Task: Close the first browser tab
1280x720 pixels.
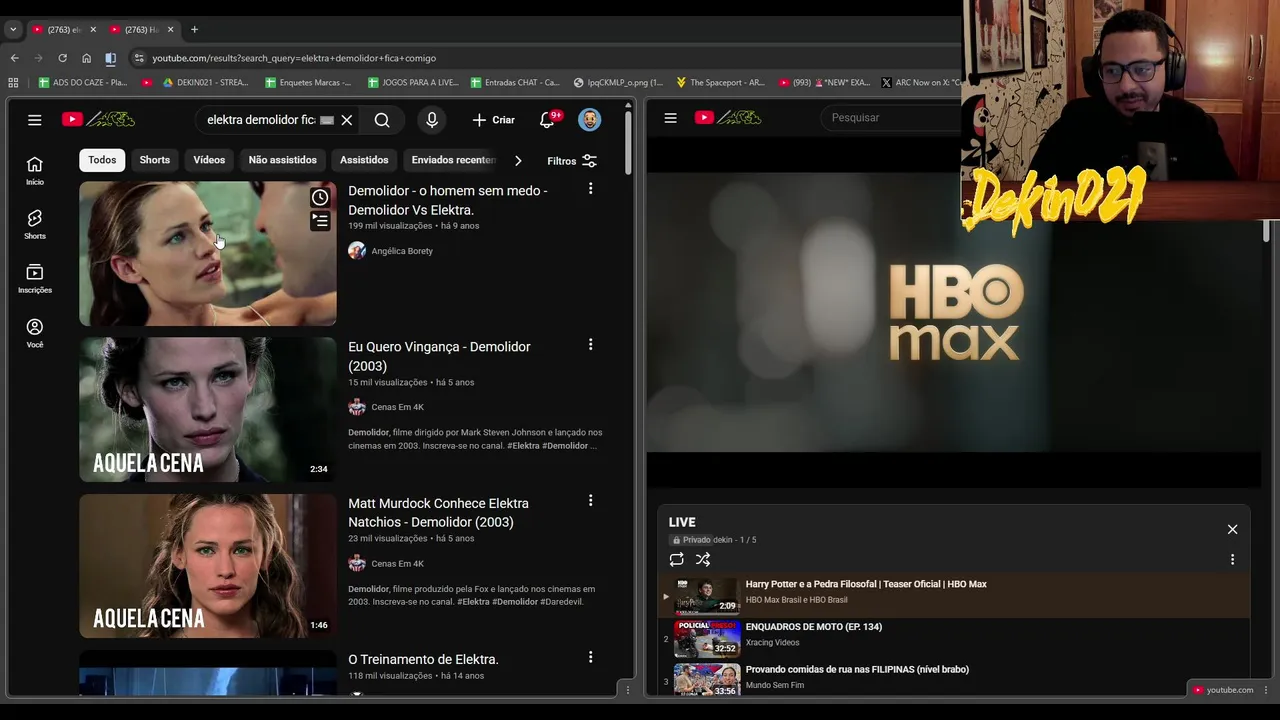Action: (93, 29)
